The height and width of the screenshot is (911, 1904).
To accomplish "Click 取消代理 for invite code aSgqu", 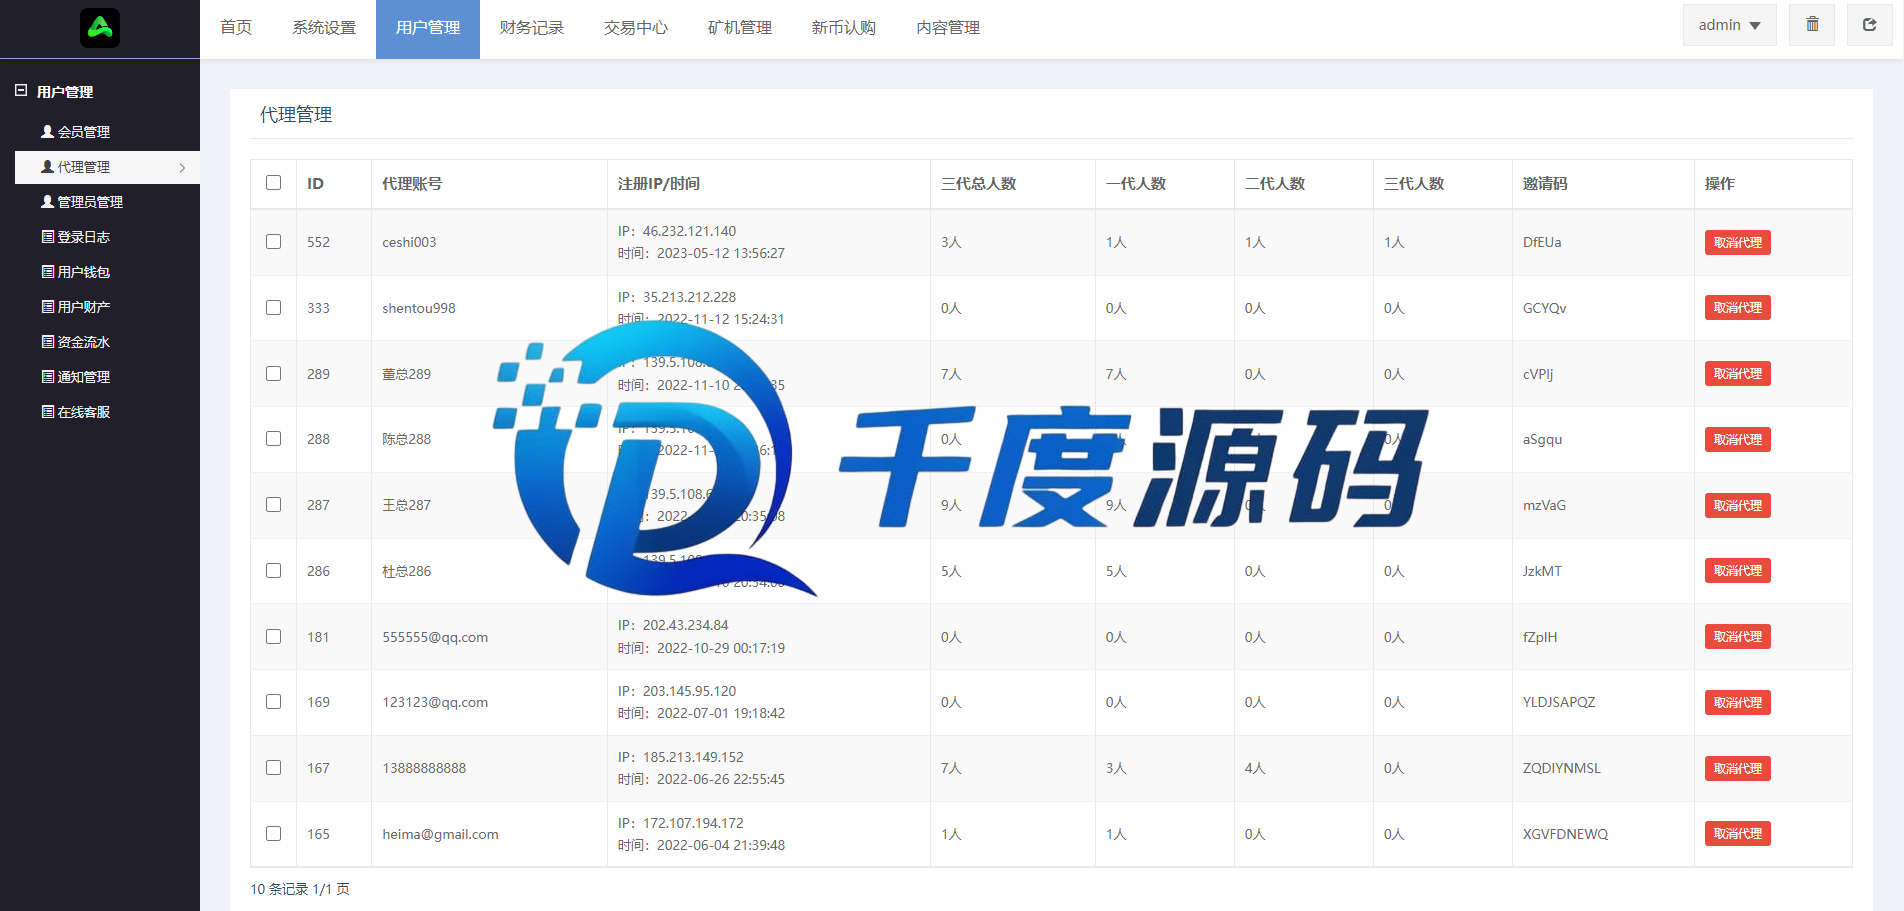I will pyautogui.click(x=1738, y=440).
